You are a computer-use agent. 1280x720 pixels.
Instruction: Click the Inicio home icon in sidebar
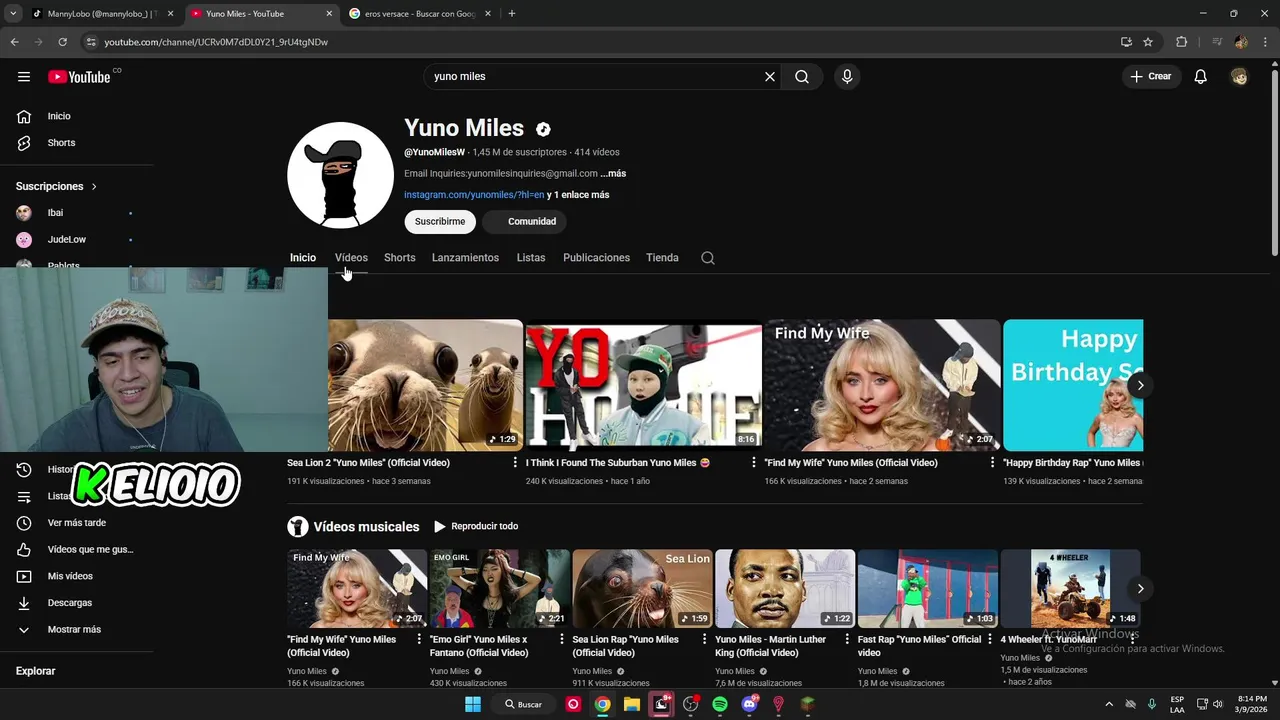click(x=24, y=116)
